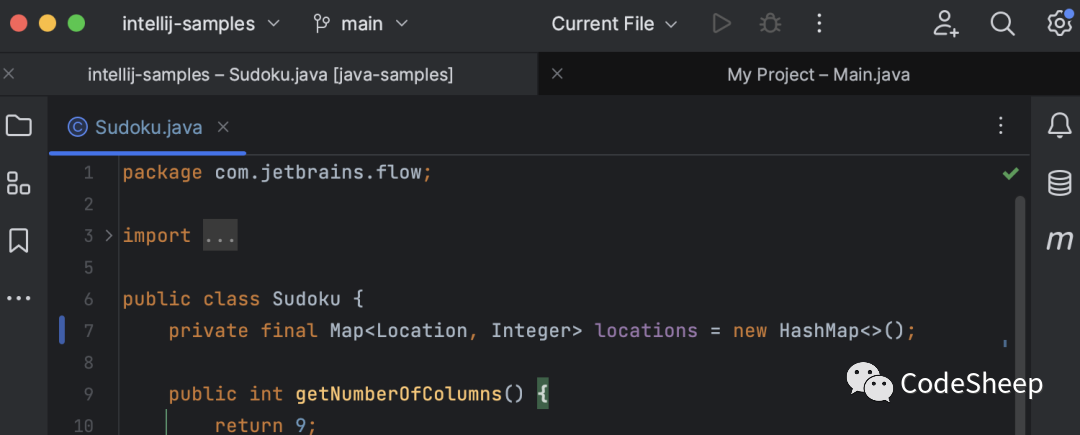Open the Current File run configuration dropdown
The height and width of the screenshot is (435, 1080).
(x=614, y=24)
